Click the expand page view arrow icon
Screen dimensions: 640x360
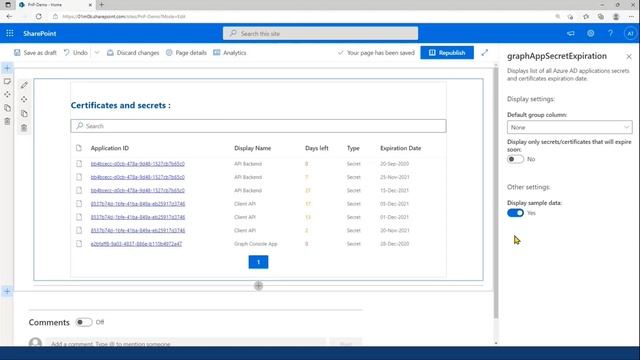[484, 53]
